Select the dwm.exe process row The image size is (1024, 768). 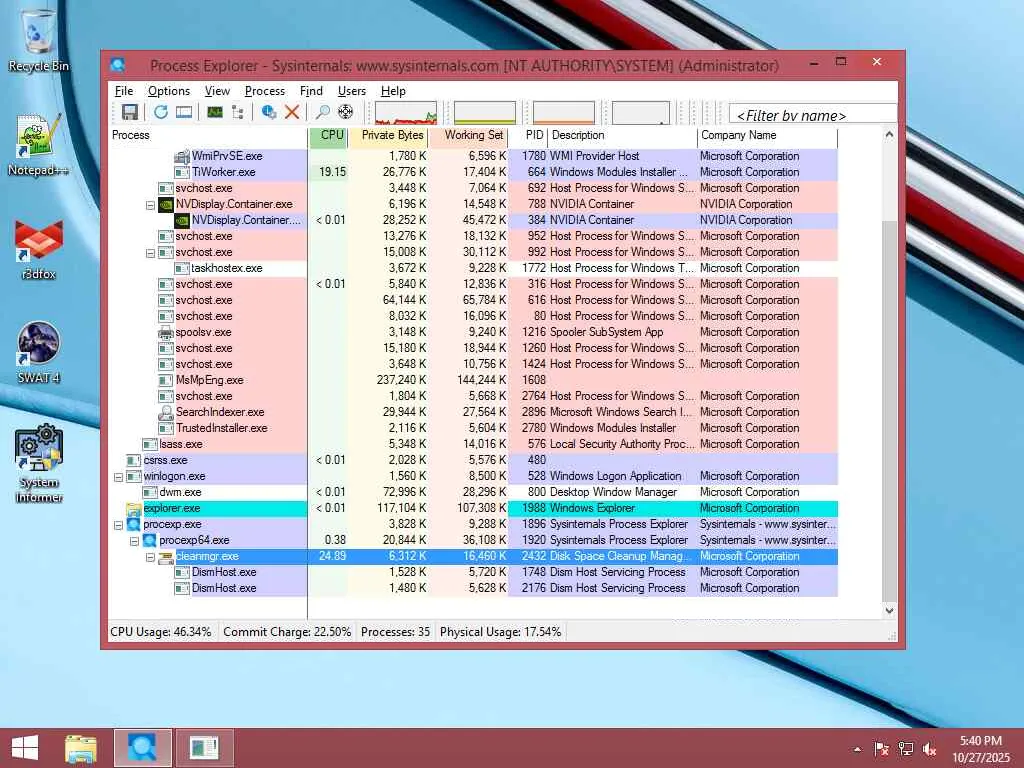click(473, 492)
